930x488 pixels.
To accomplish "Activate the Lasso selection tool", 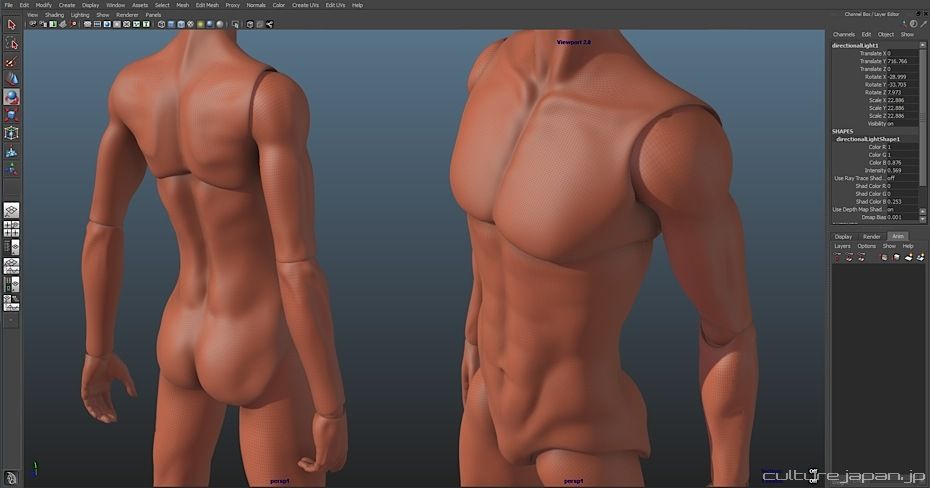I will (11, 43).
